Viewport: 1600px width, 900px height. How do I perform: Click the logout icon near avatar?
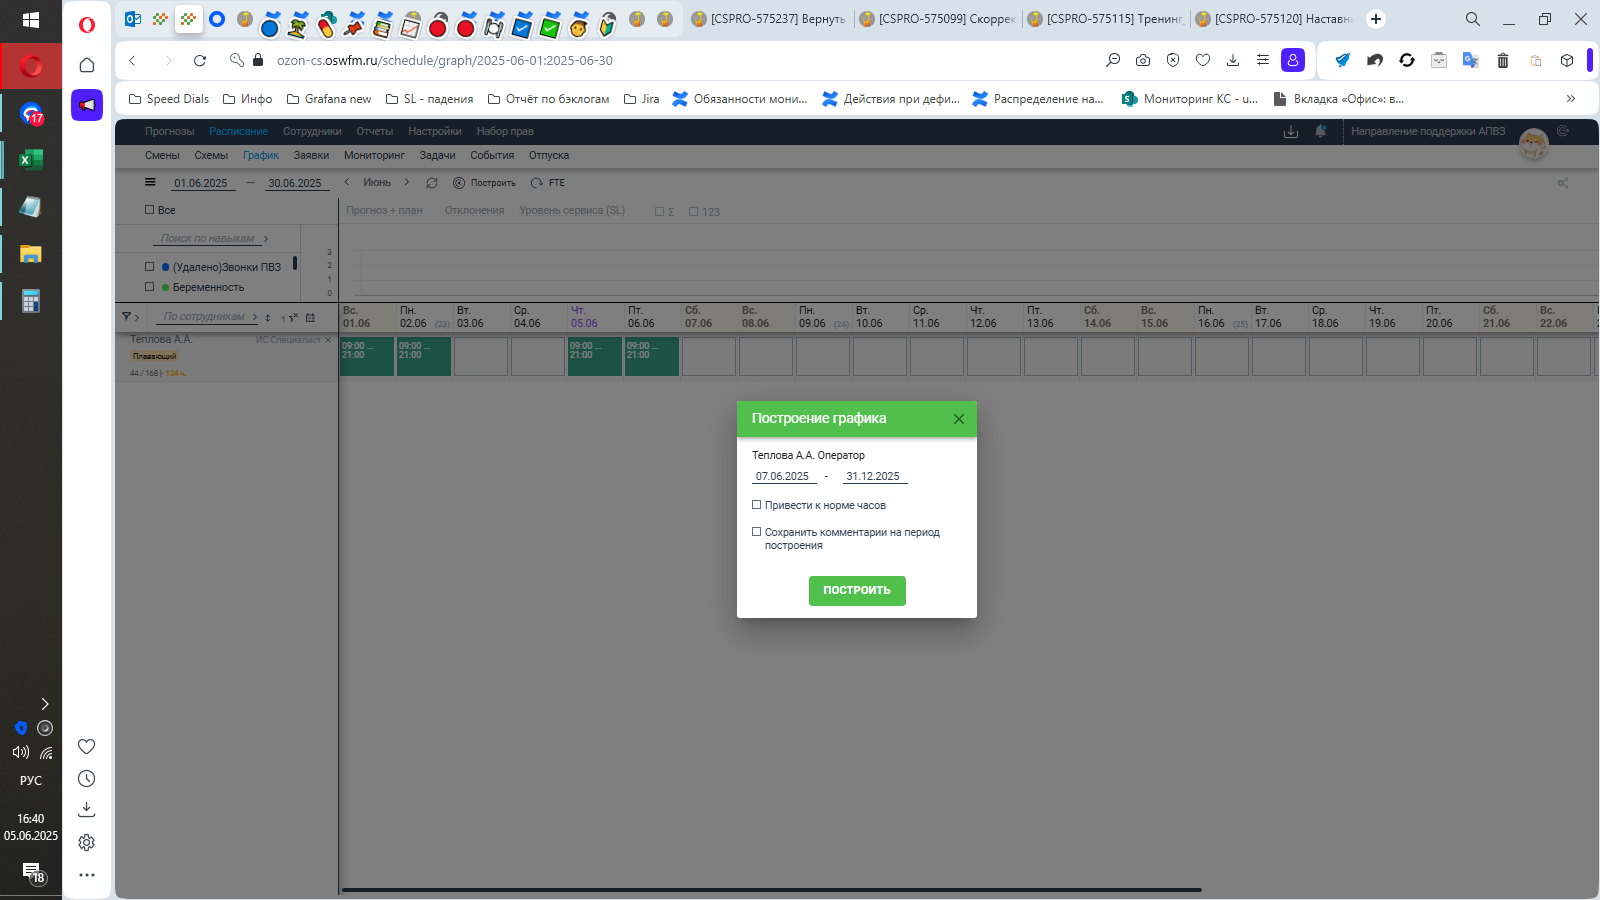1563,131
